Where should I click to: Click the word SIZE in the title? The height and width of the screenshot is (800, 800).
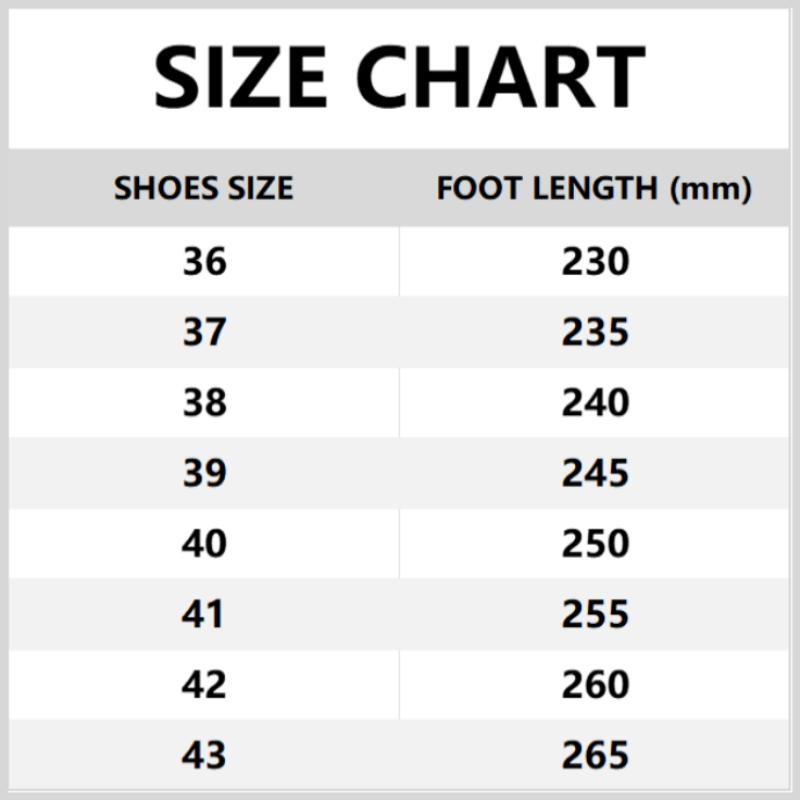[242, 78]
